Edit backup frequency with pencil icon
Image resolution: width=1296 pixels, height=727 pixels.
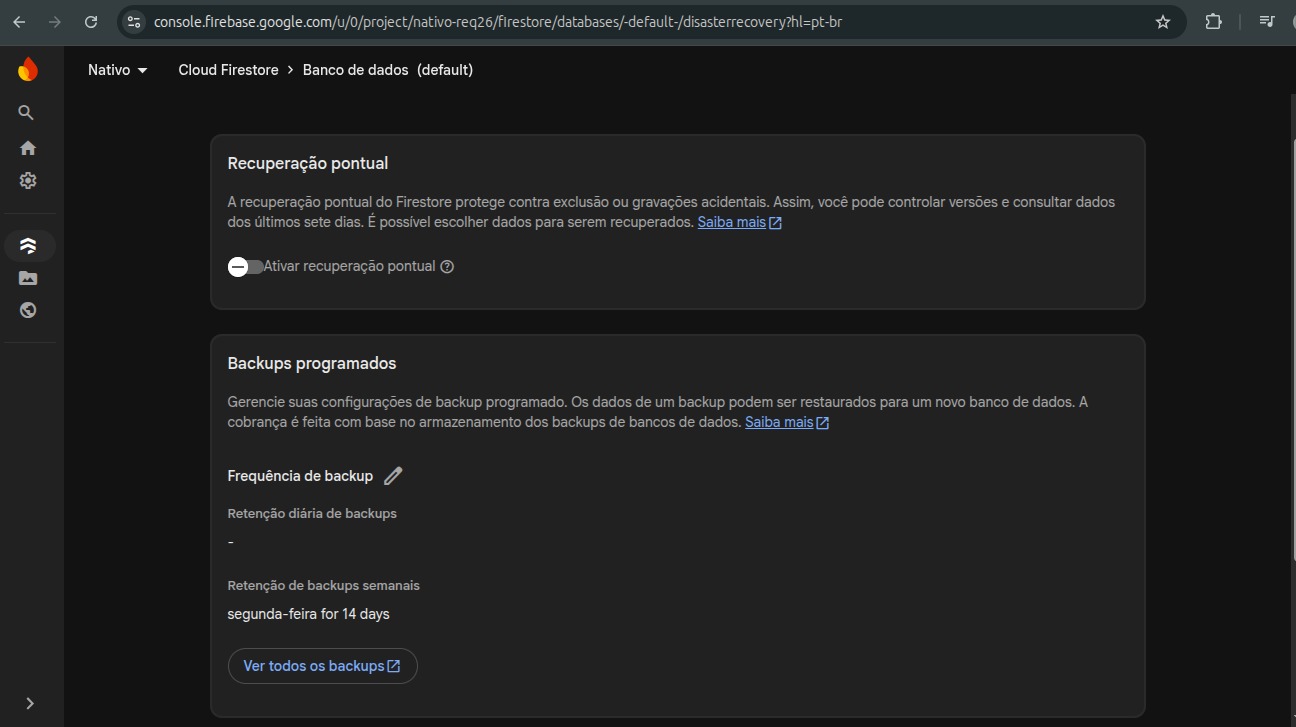393,476
